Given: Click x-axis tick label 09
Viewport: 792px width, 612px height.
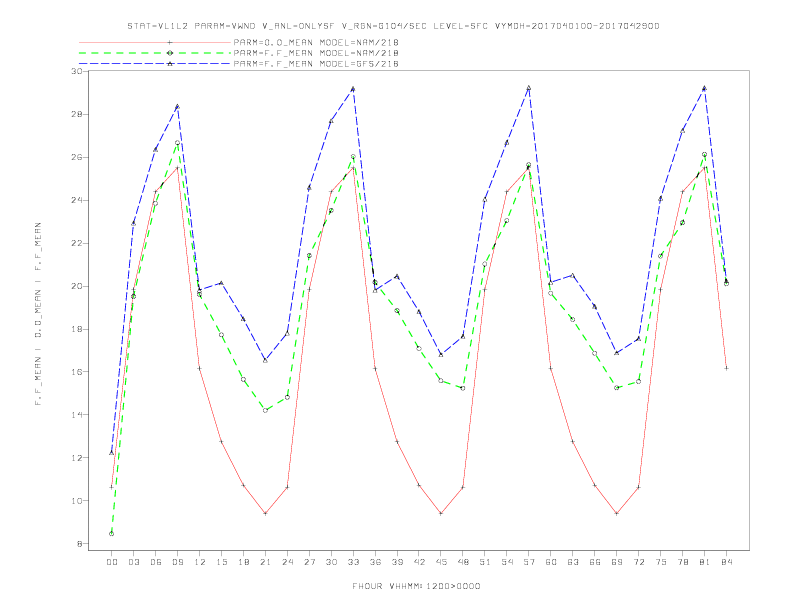Looking at the screenshot, I should click(177, 562).
